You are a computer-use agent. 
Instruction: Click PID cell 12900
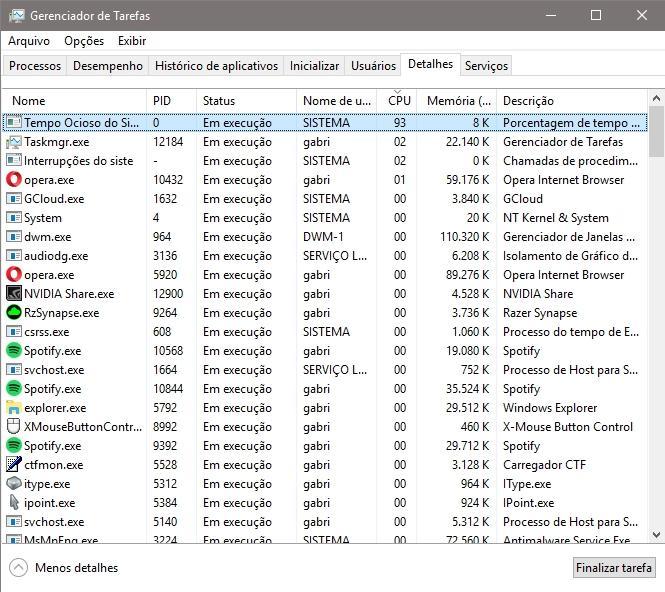coord(168,294)
